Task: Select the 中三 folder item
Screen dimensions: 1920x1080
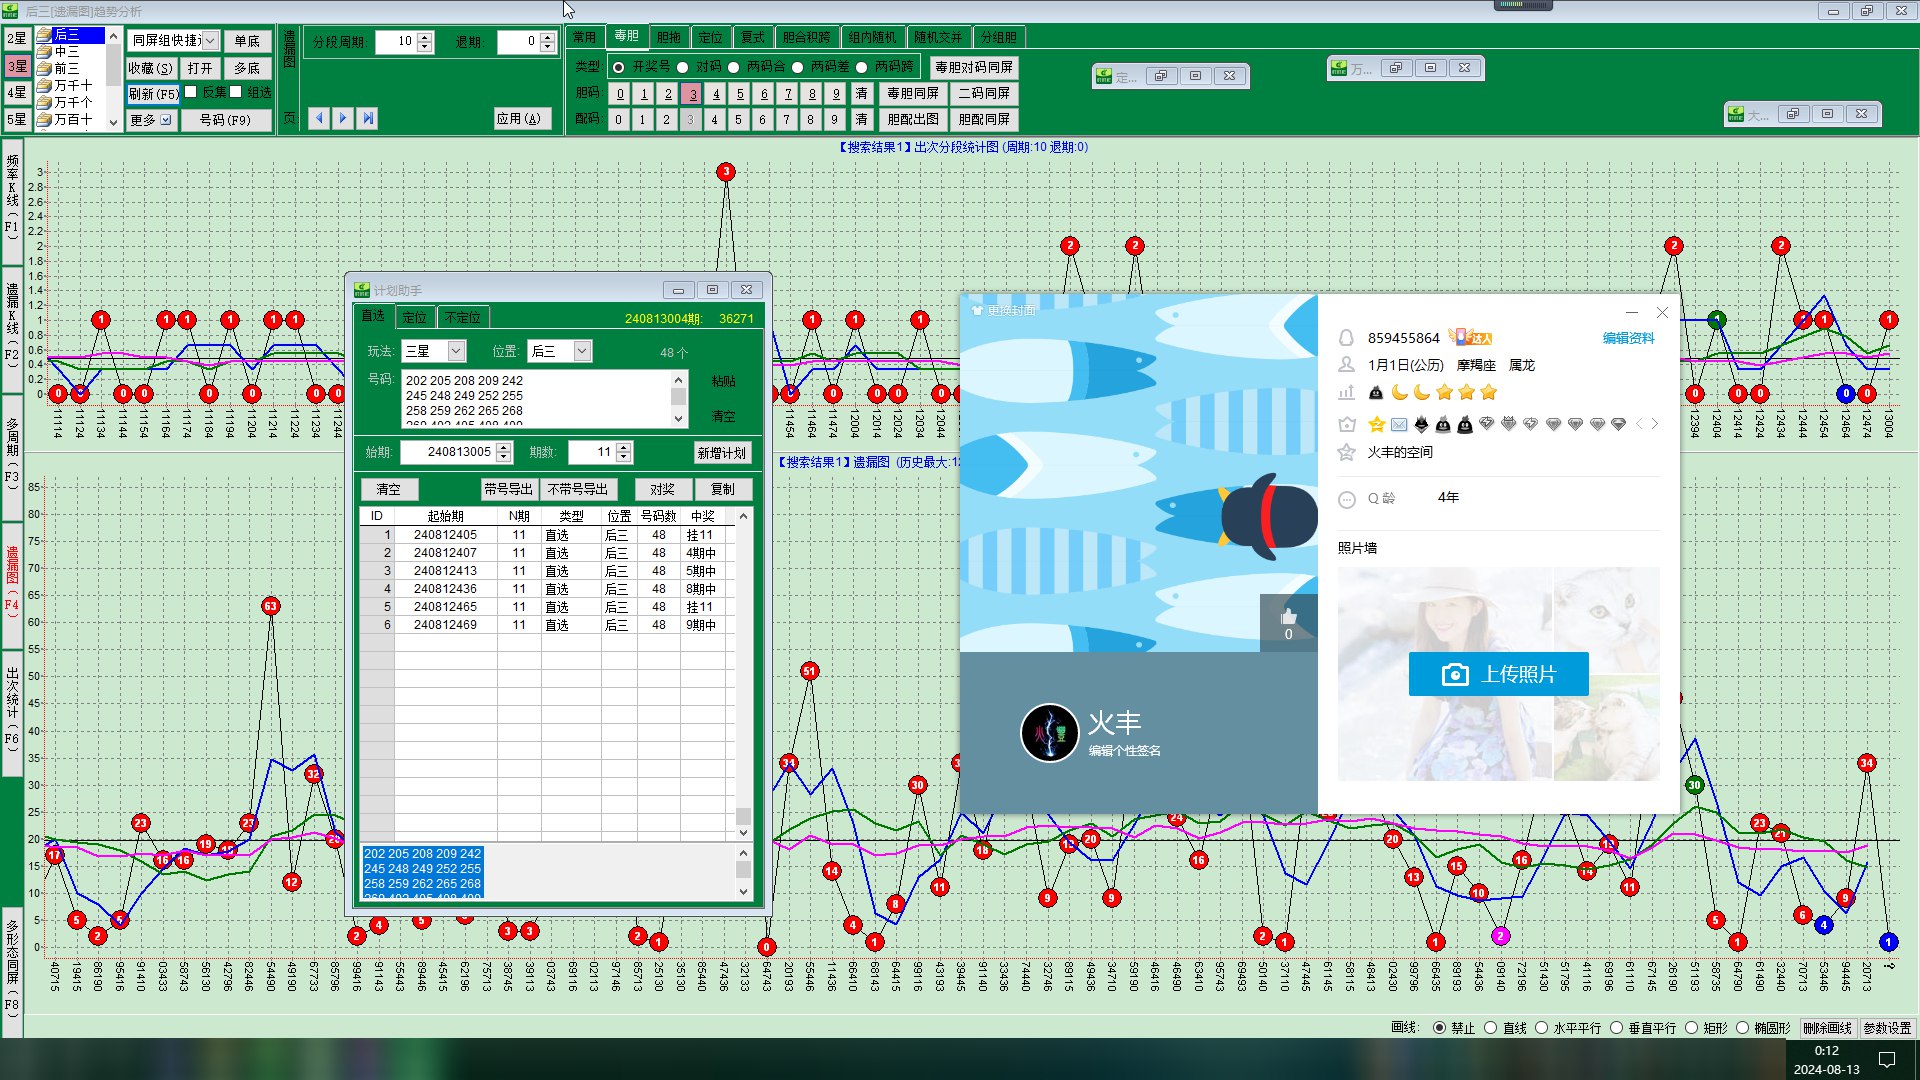Action: tap(66, 51)
